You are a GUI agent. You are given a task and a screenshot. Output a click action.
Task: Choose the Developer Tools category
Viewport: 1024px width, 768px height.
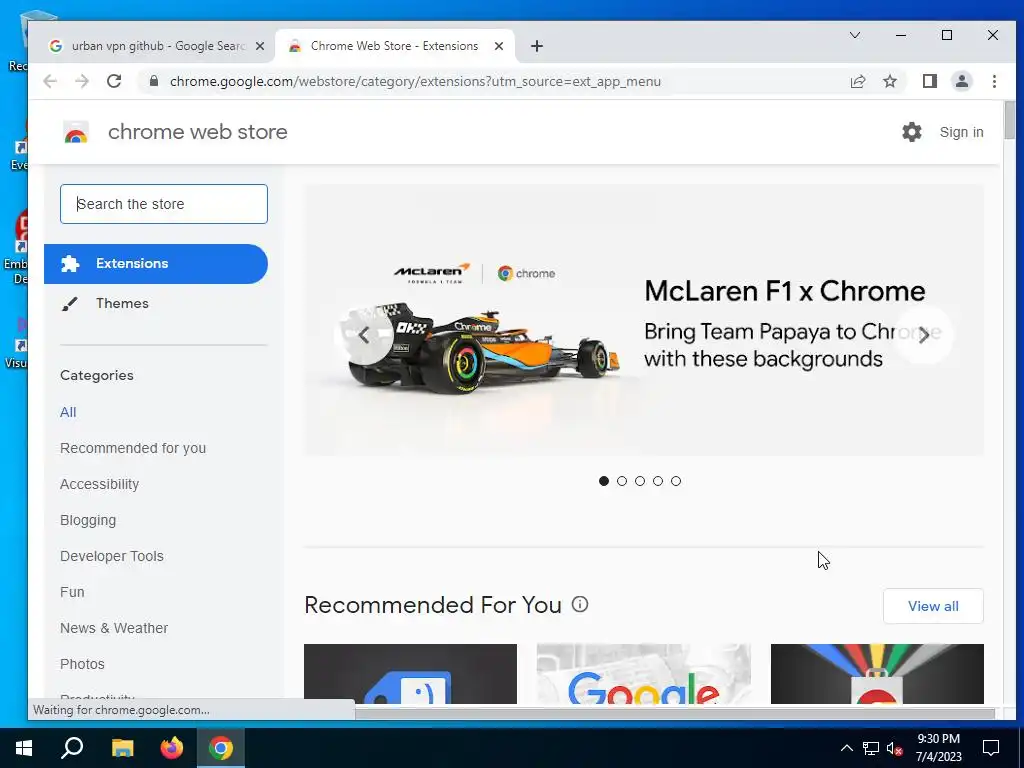point(112,556)
